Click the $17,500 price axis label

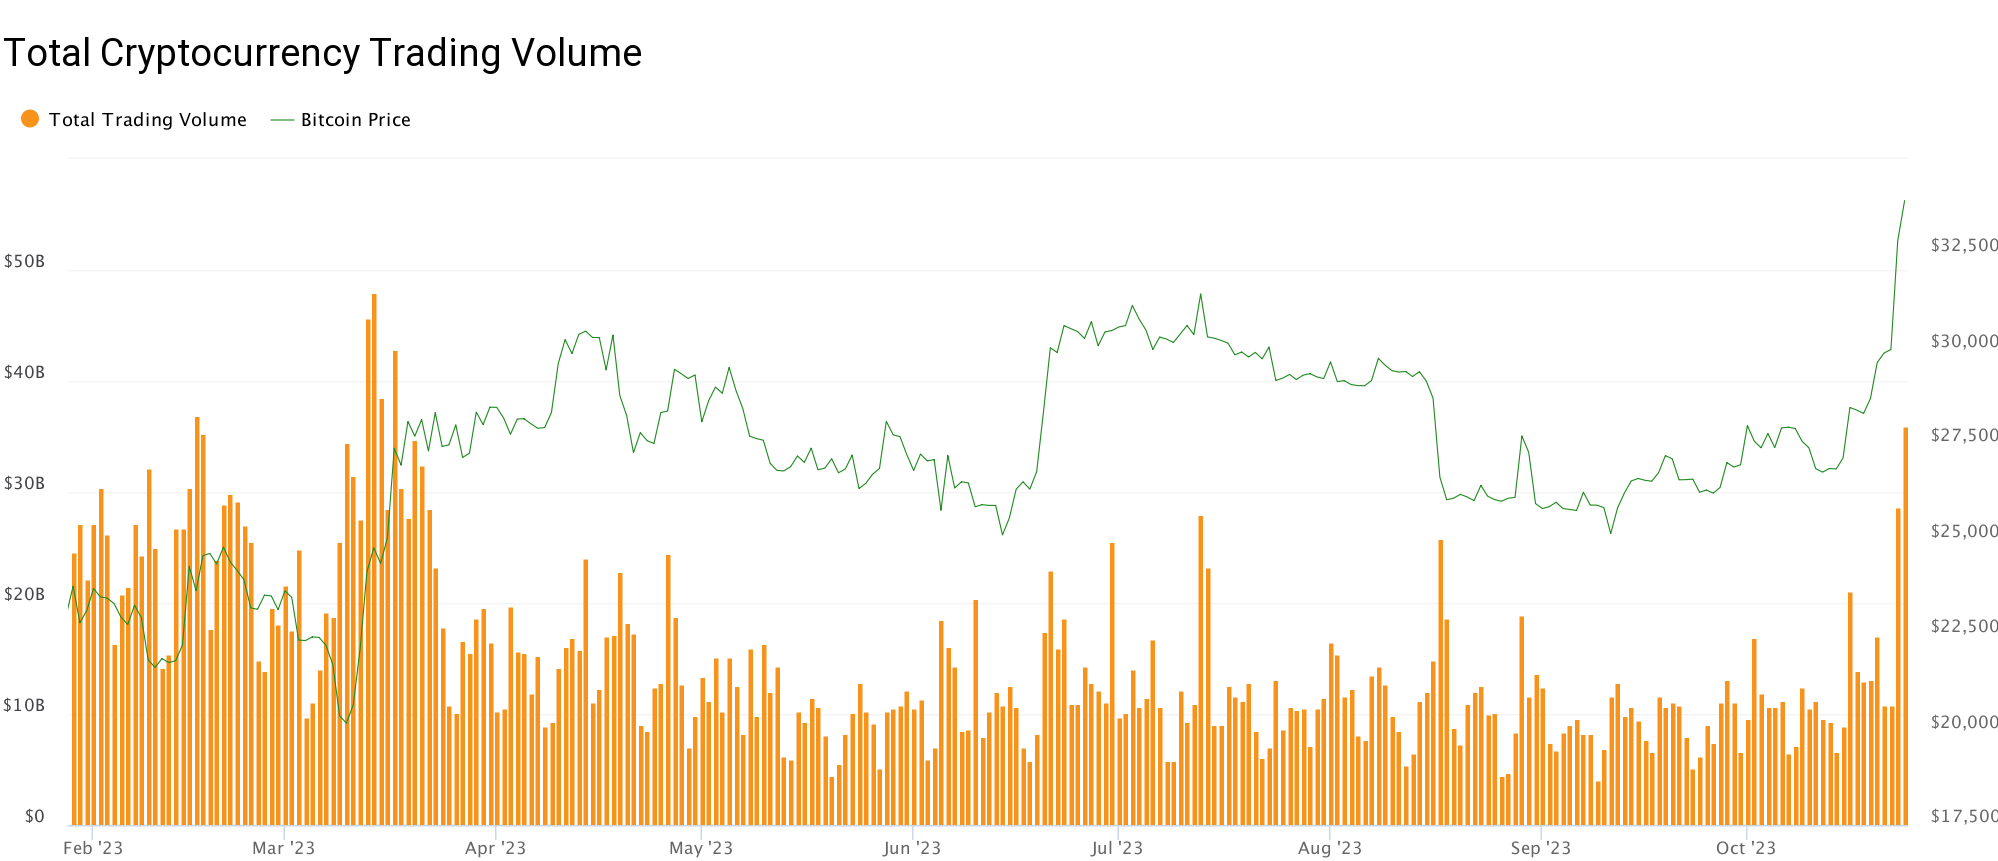(1963, 816)
